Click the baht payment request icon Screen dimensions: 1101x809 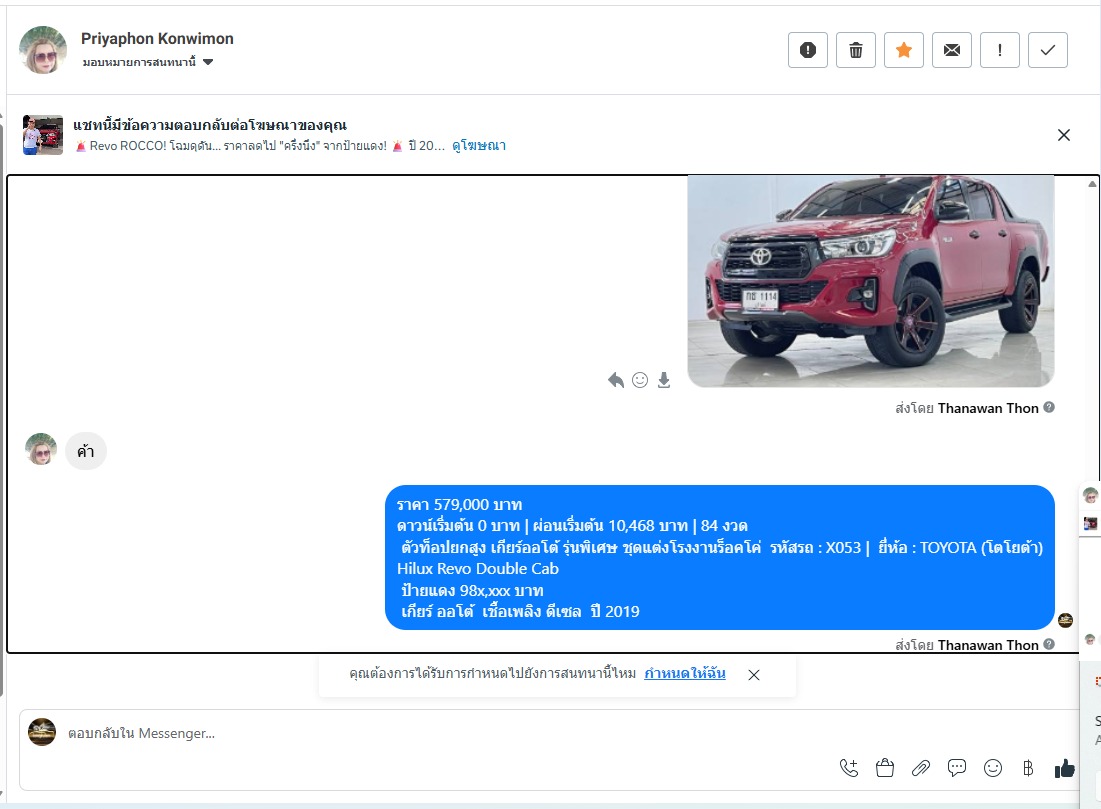1028,768
